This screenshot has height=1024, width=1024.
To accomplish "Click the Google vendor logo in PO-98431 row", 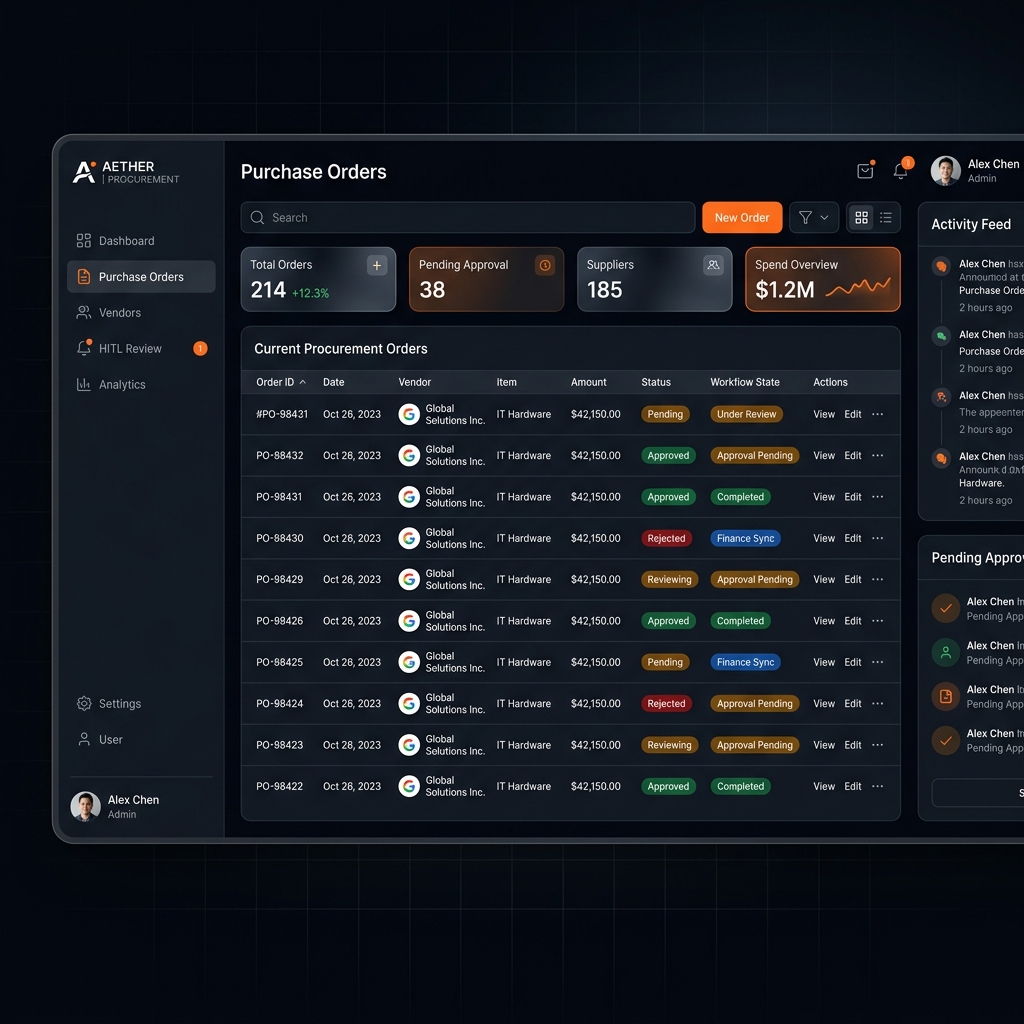I will [x=409, y=414].
